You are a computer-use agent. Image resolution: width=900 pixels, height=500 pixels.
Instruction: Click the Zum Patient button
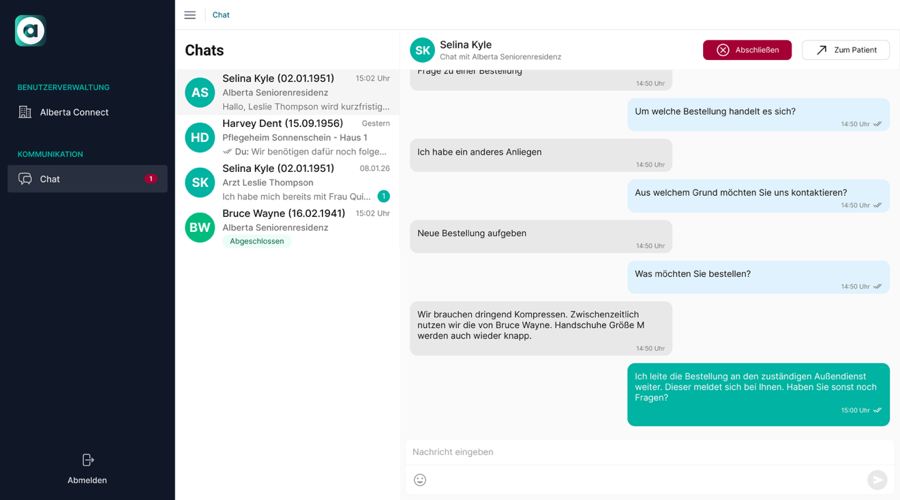pos(845,50)
